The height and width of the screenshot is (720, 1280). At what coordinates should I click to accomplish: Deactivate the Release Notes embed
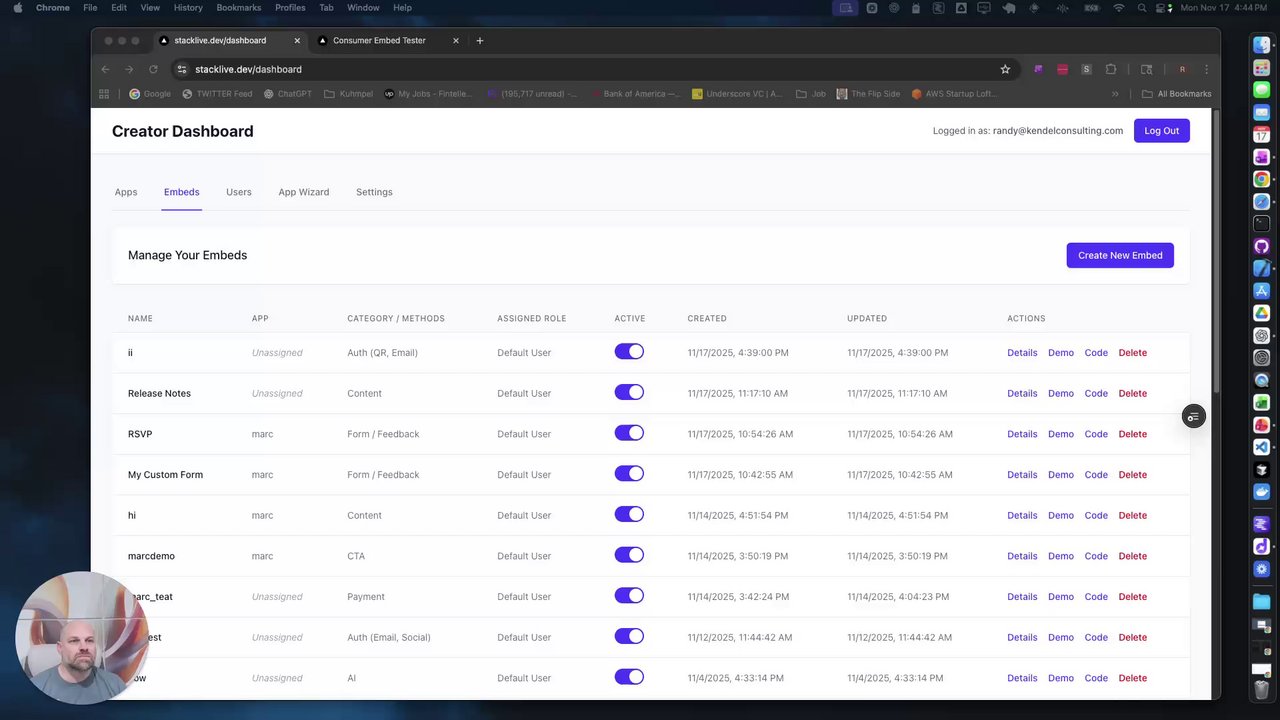pos(629,392)
